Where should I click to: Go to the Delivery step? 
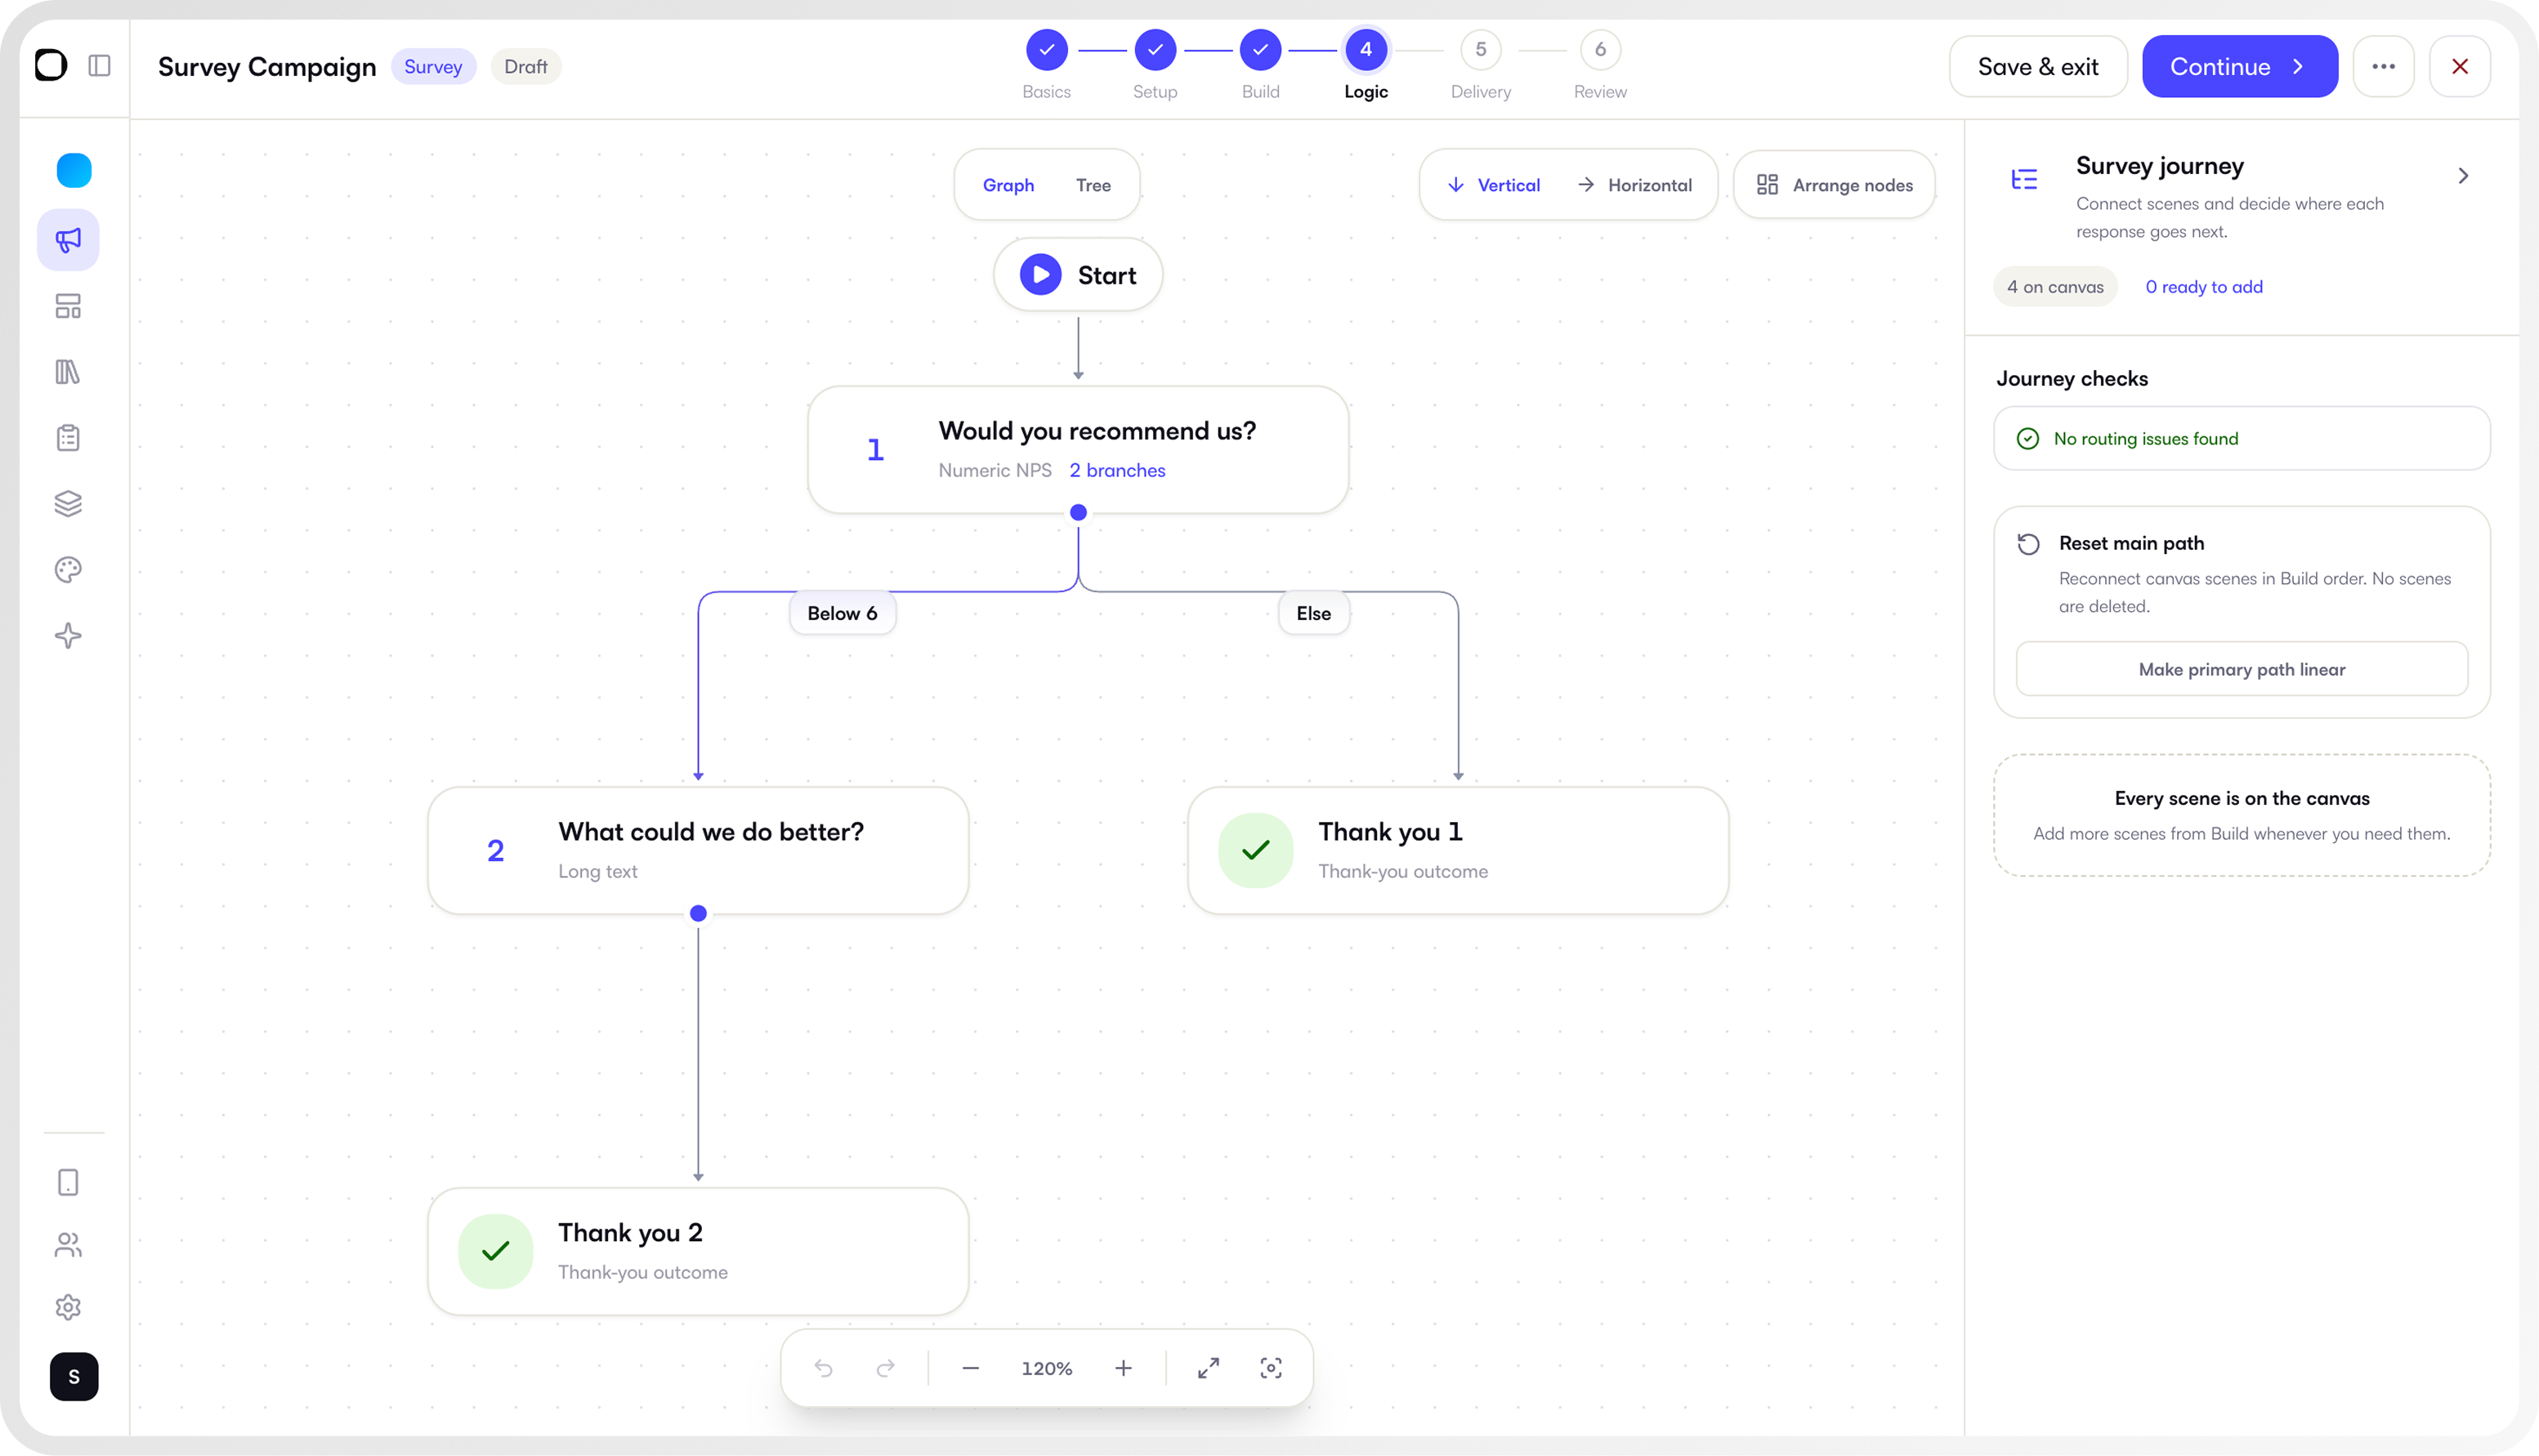coord(1480,64)
